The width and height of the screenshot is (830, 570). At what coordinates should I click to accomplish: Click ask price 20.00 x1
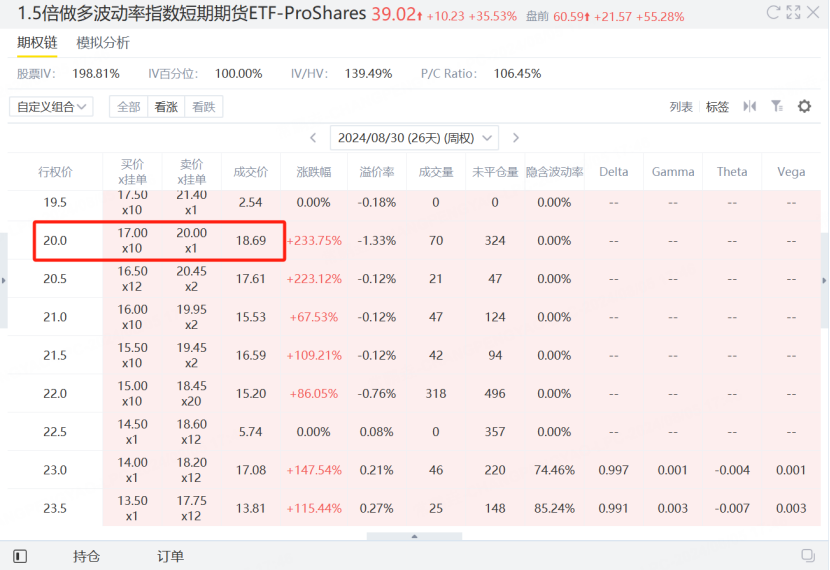[x=192, y=240]
